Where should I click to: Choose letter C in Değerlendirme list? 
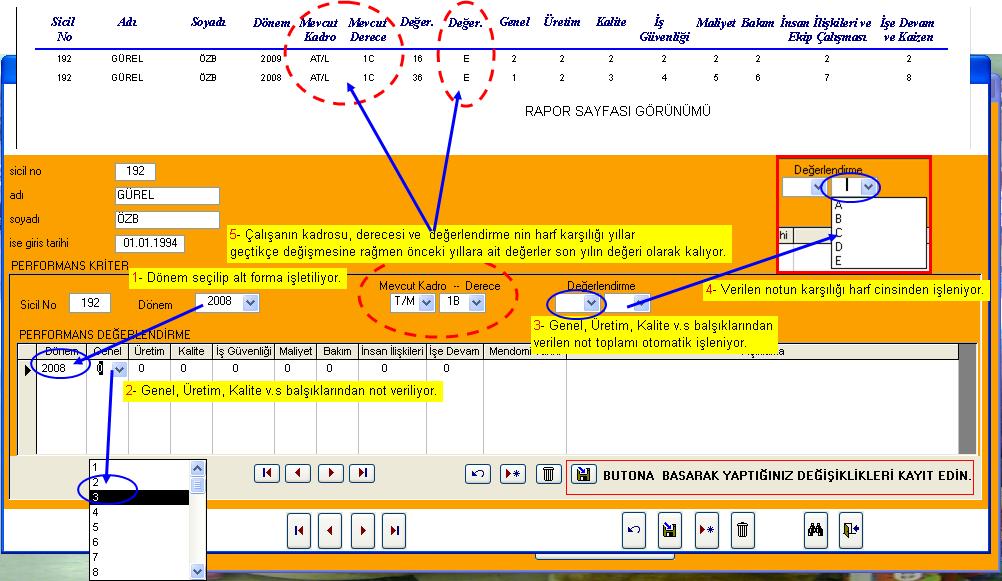(x=838, y=232)
